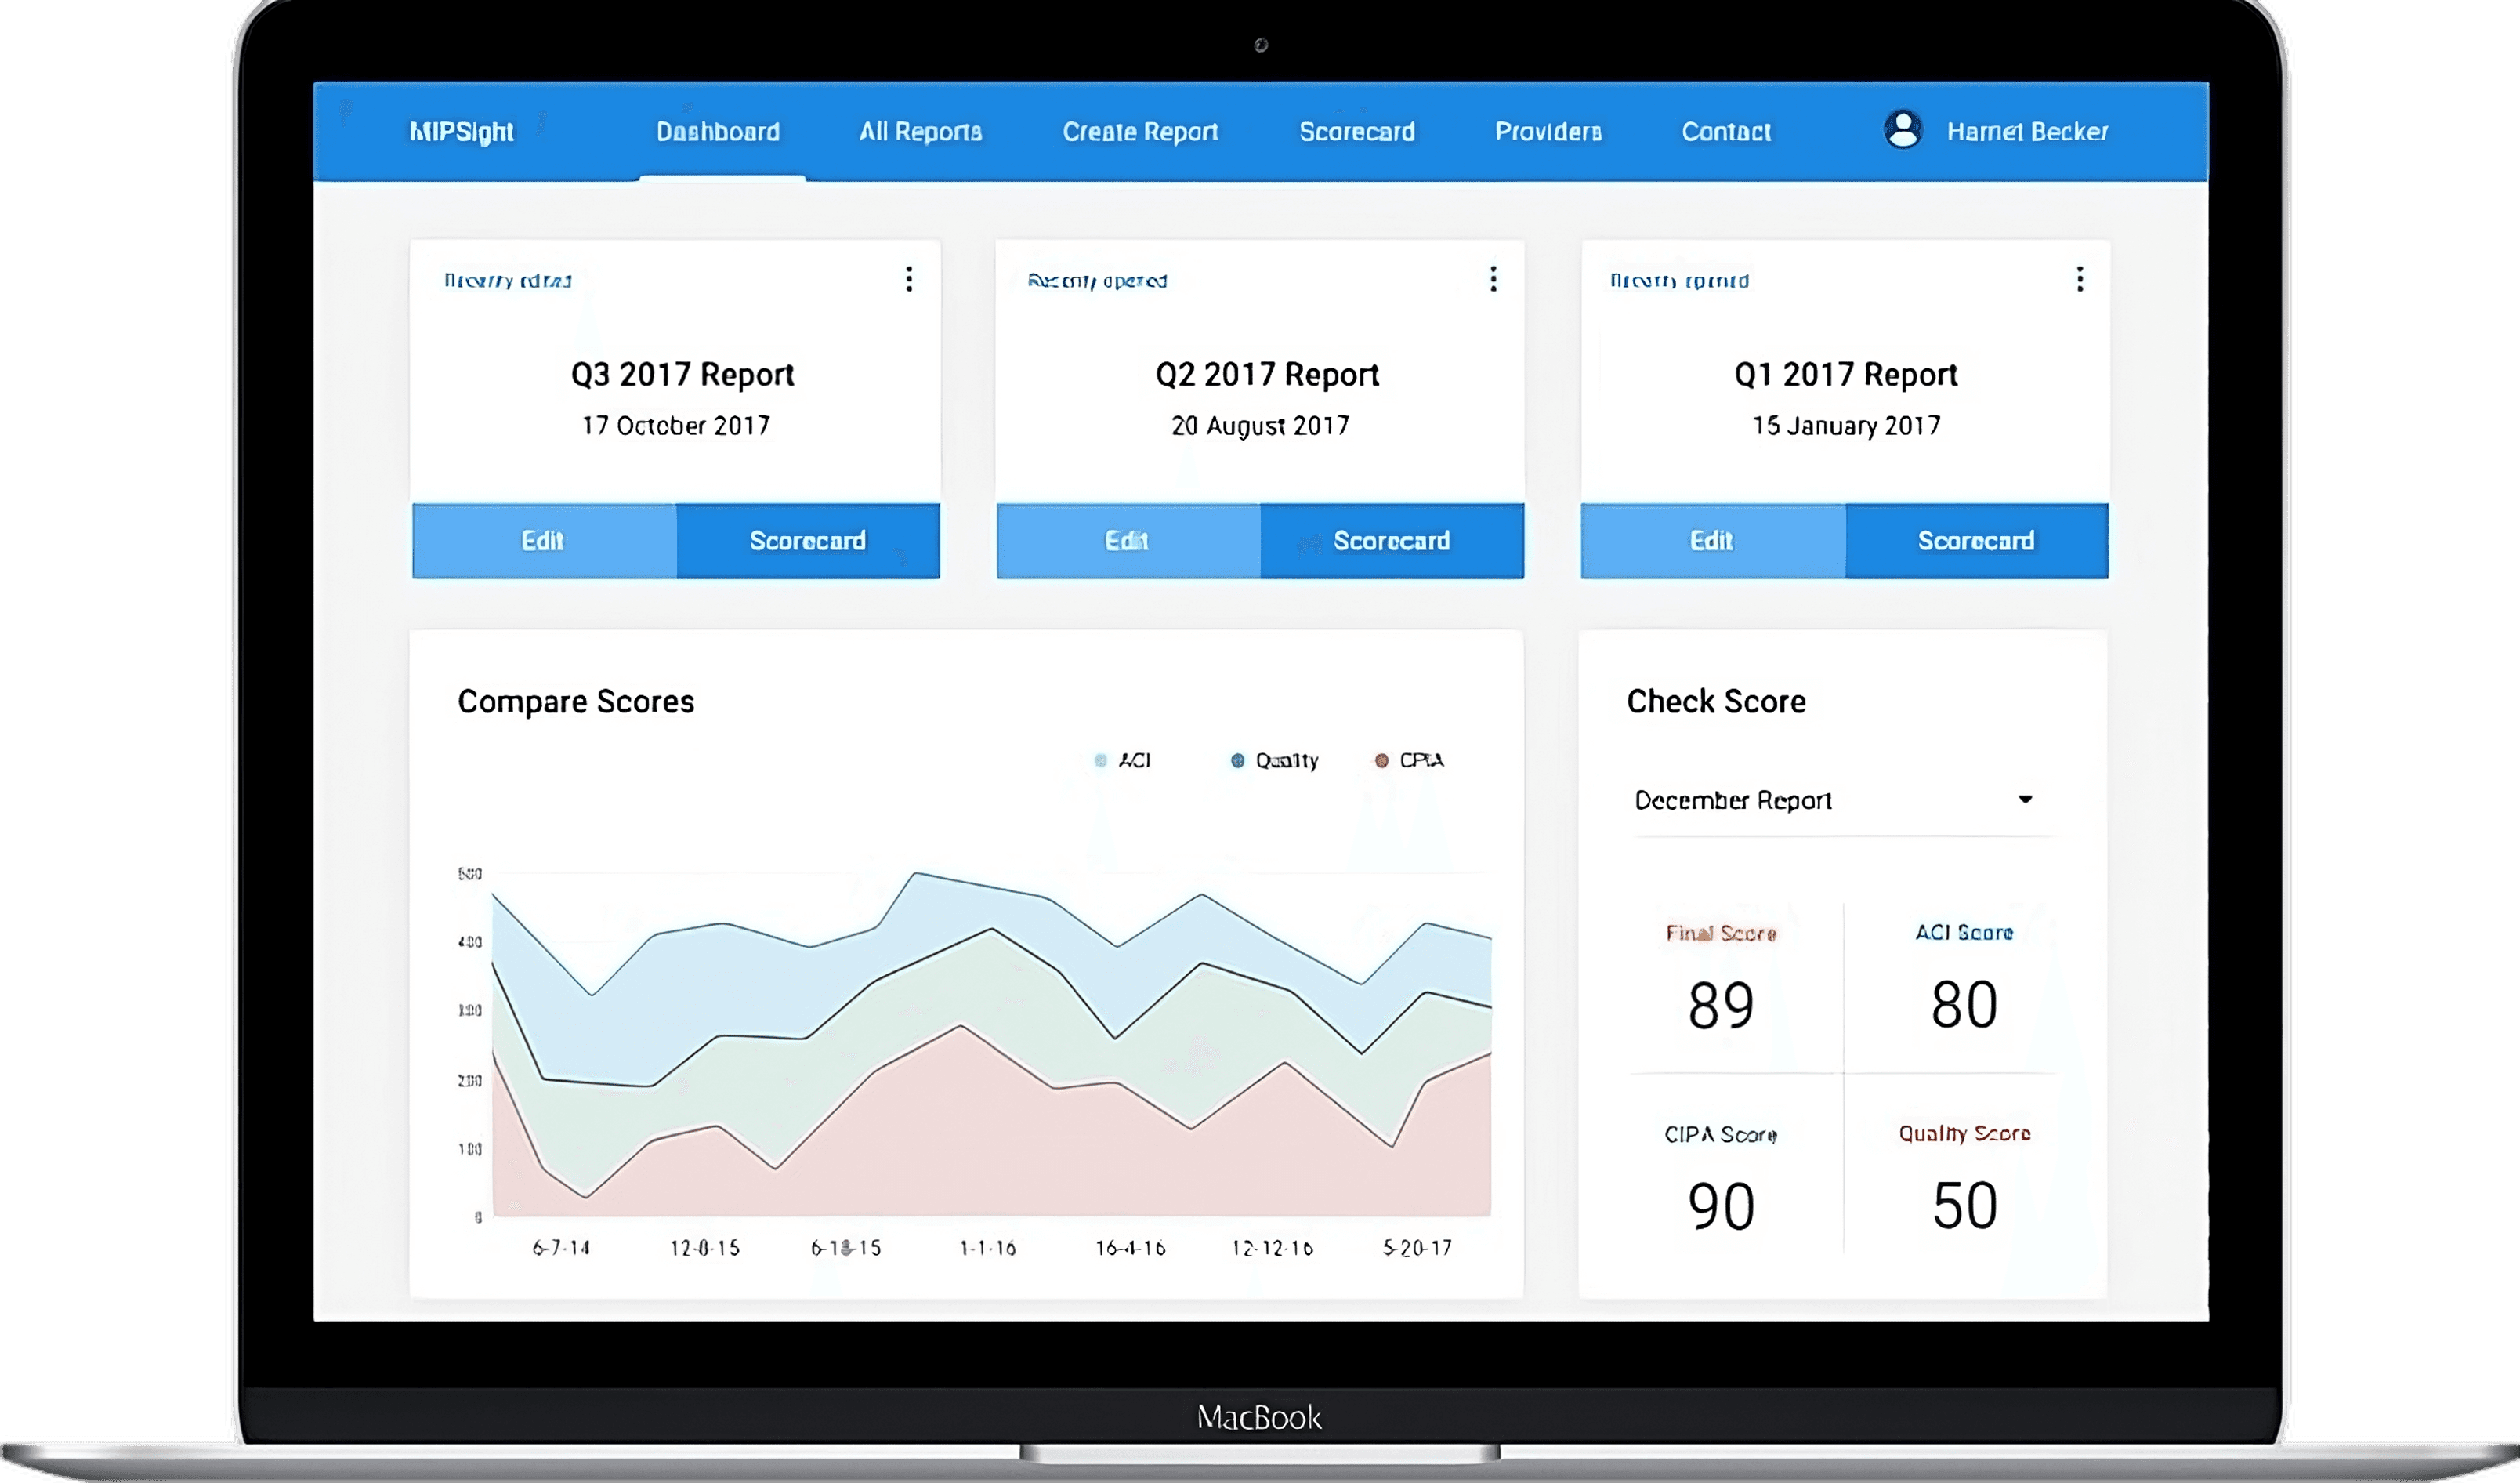Click Edit on the Q1 2017 Report card

point(1711,541)
